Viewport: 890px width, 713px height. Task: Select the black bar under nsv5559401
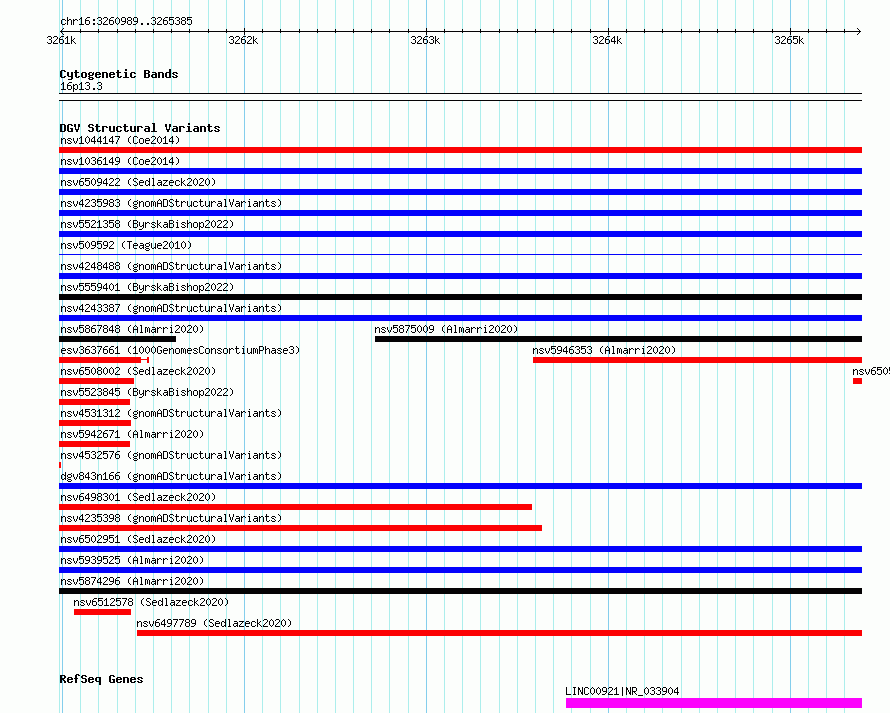pos(460,297)
